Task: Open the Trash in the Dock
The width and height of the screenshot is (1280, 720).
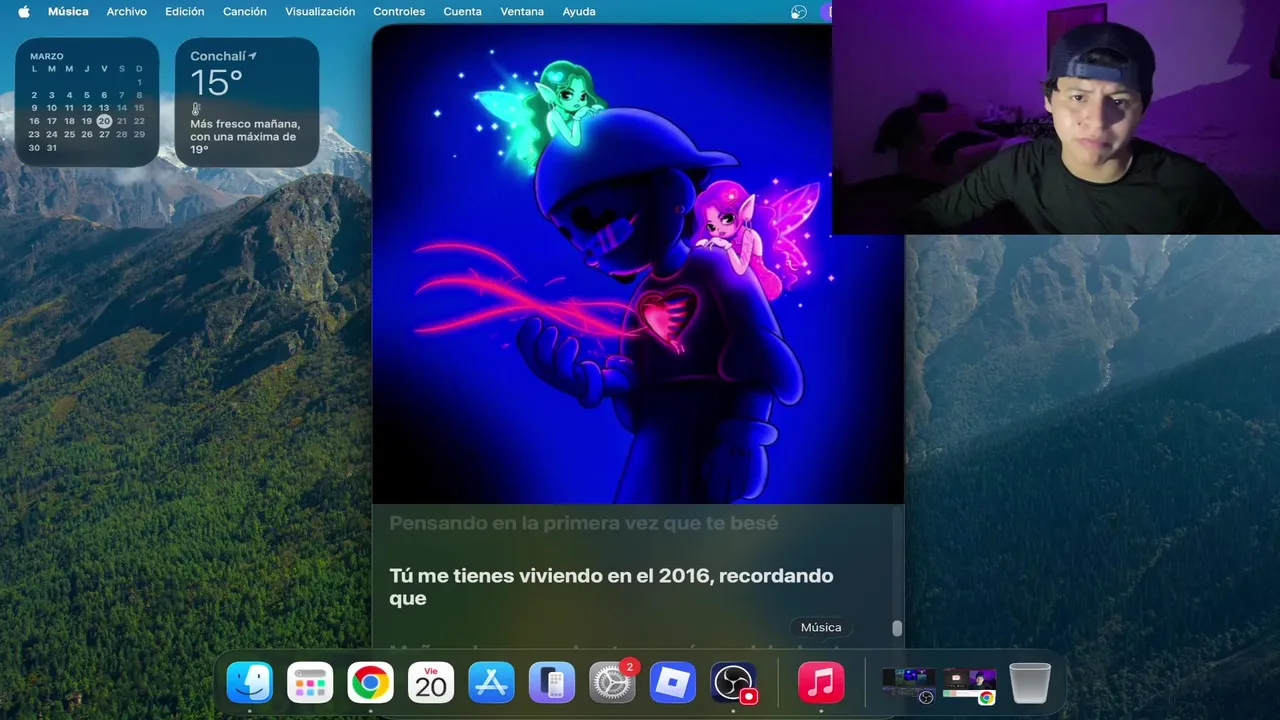Action: pos(1030,684)
